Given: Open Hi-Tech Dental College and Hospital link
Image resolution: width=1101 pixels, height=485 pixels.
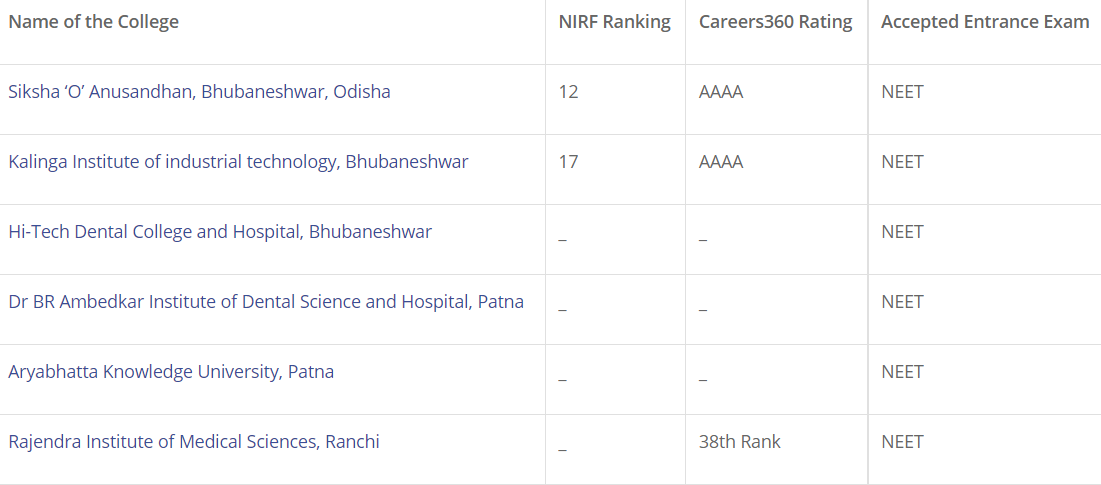Looking at the screenshot, I should coord(220,232).
